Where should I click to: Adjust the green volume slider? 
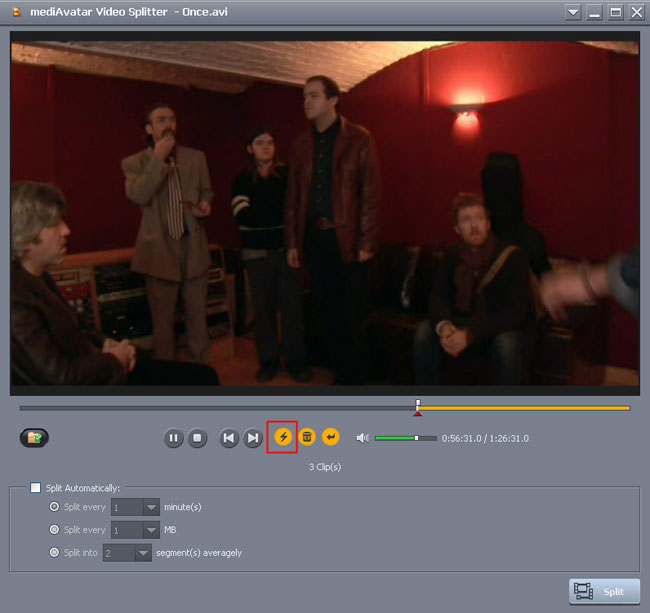coord(405,438)
